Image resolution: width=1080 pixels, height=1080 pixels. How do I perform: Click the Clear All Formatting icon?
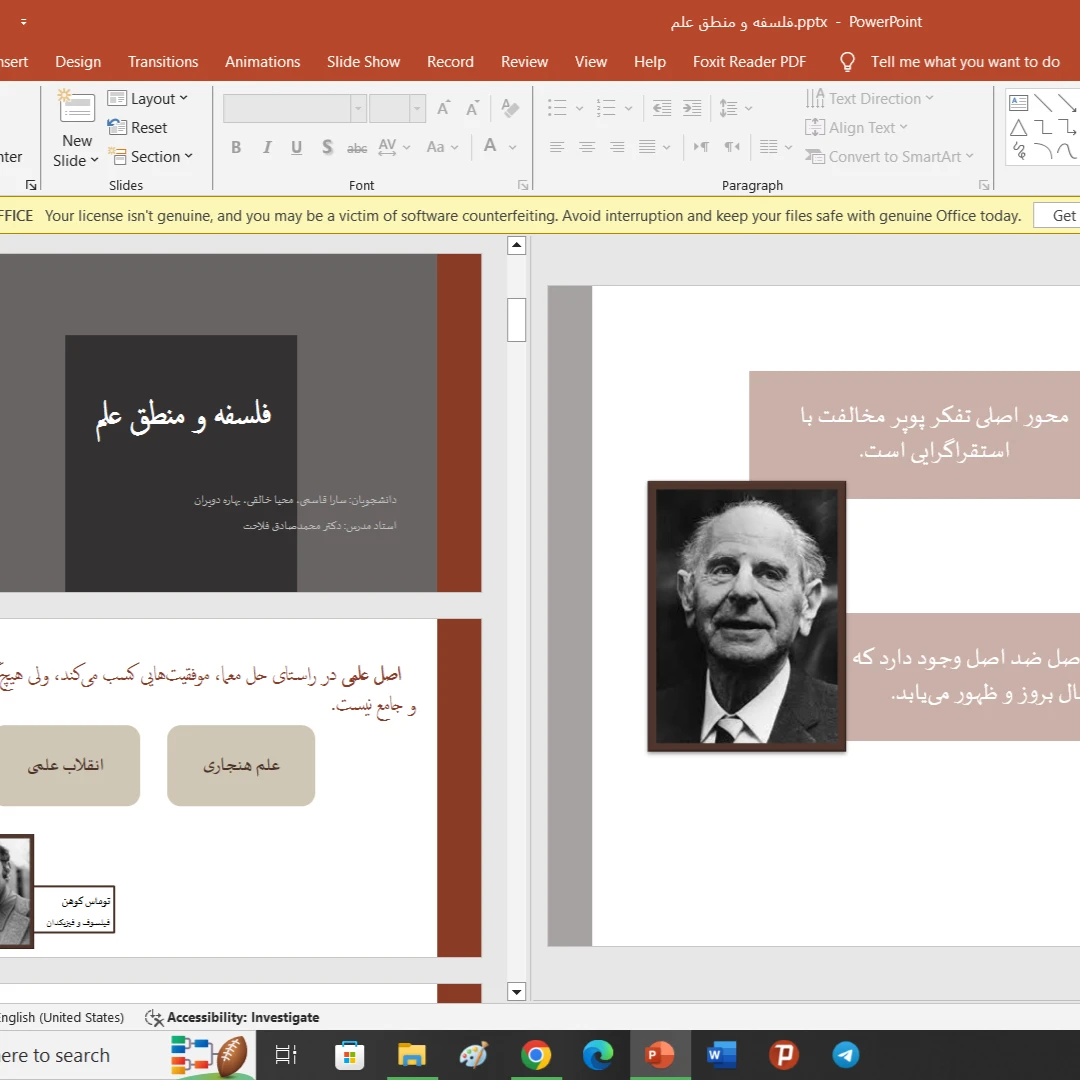[x=510, y=108]
